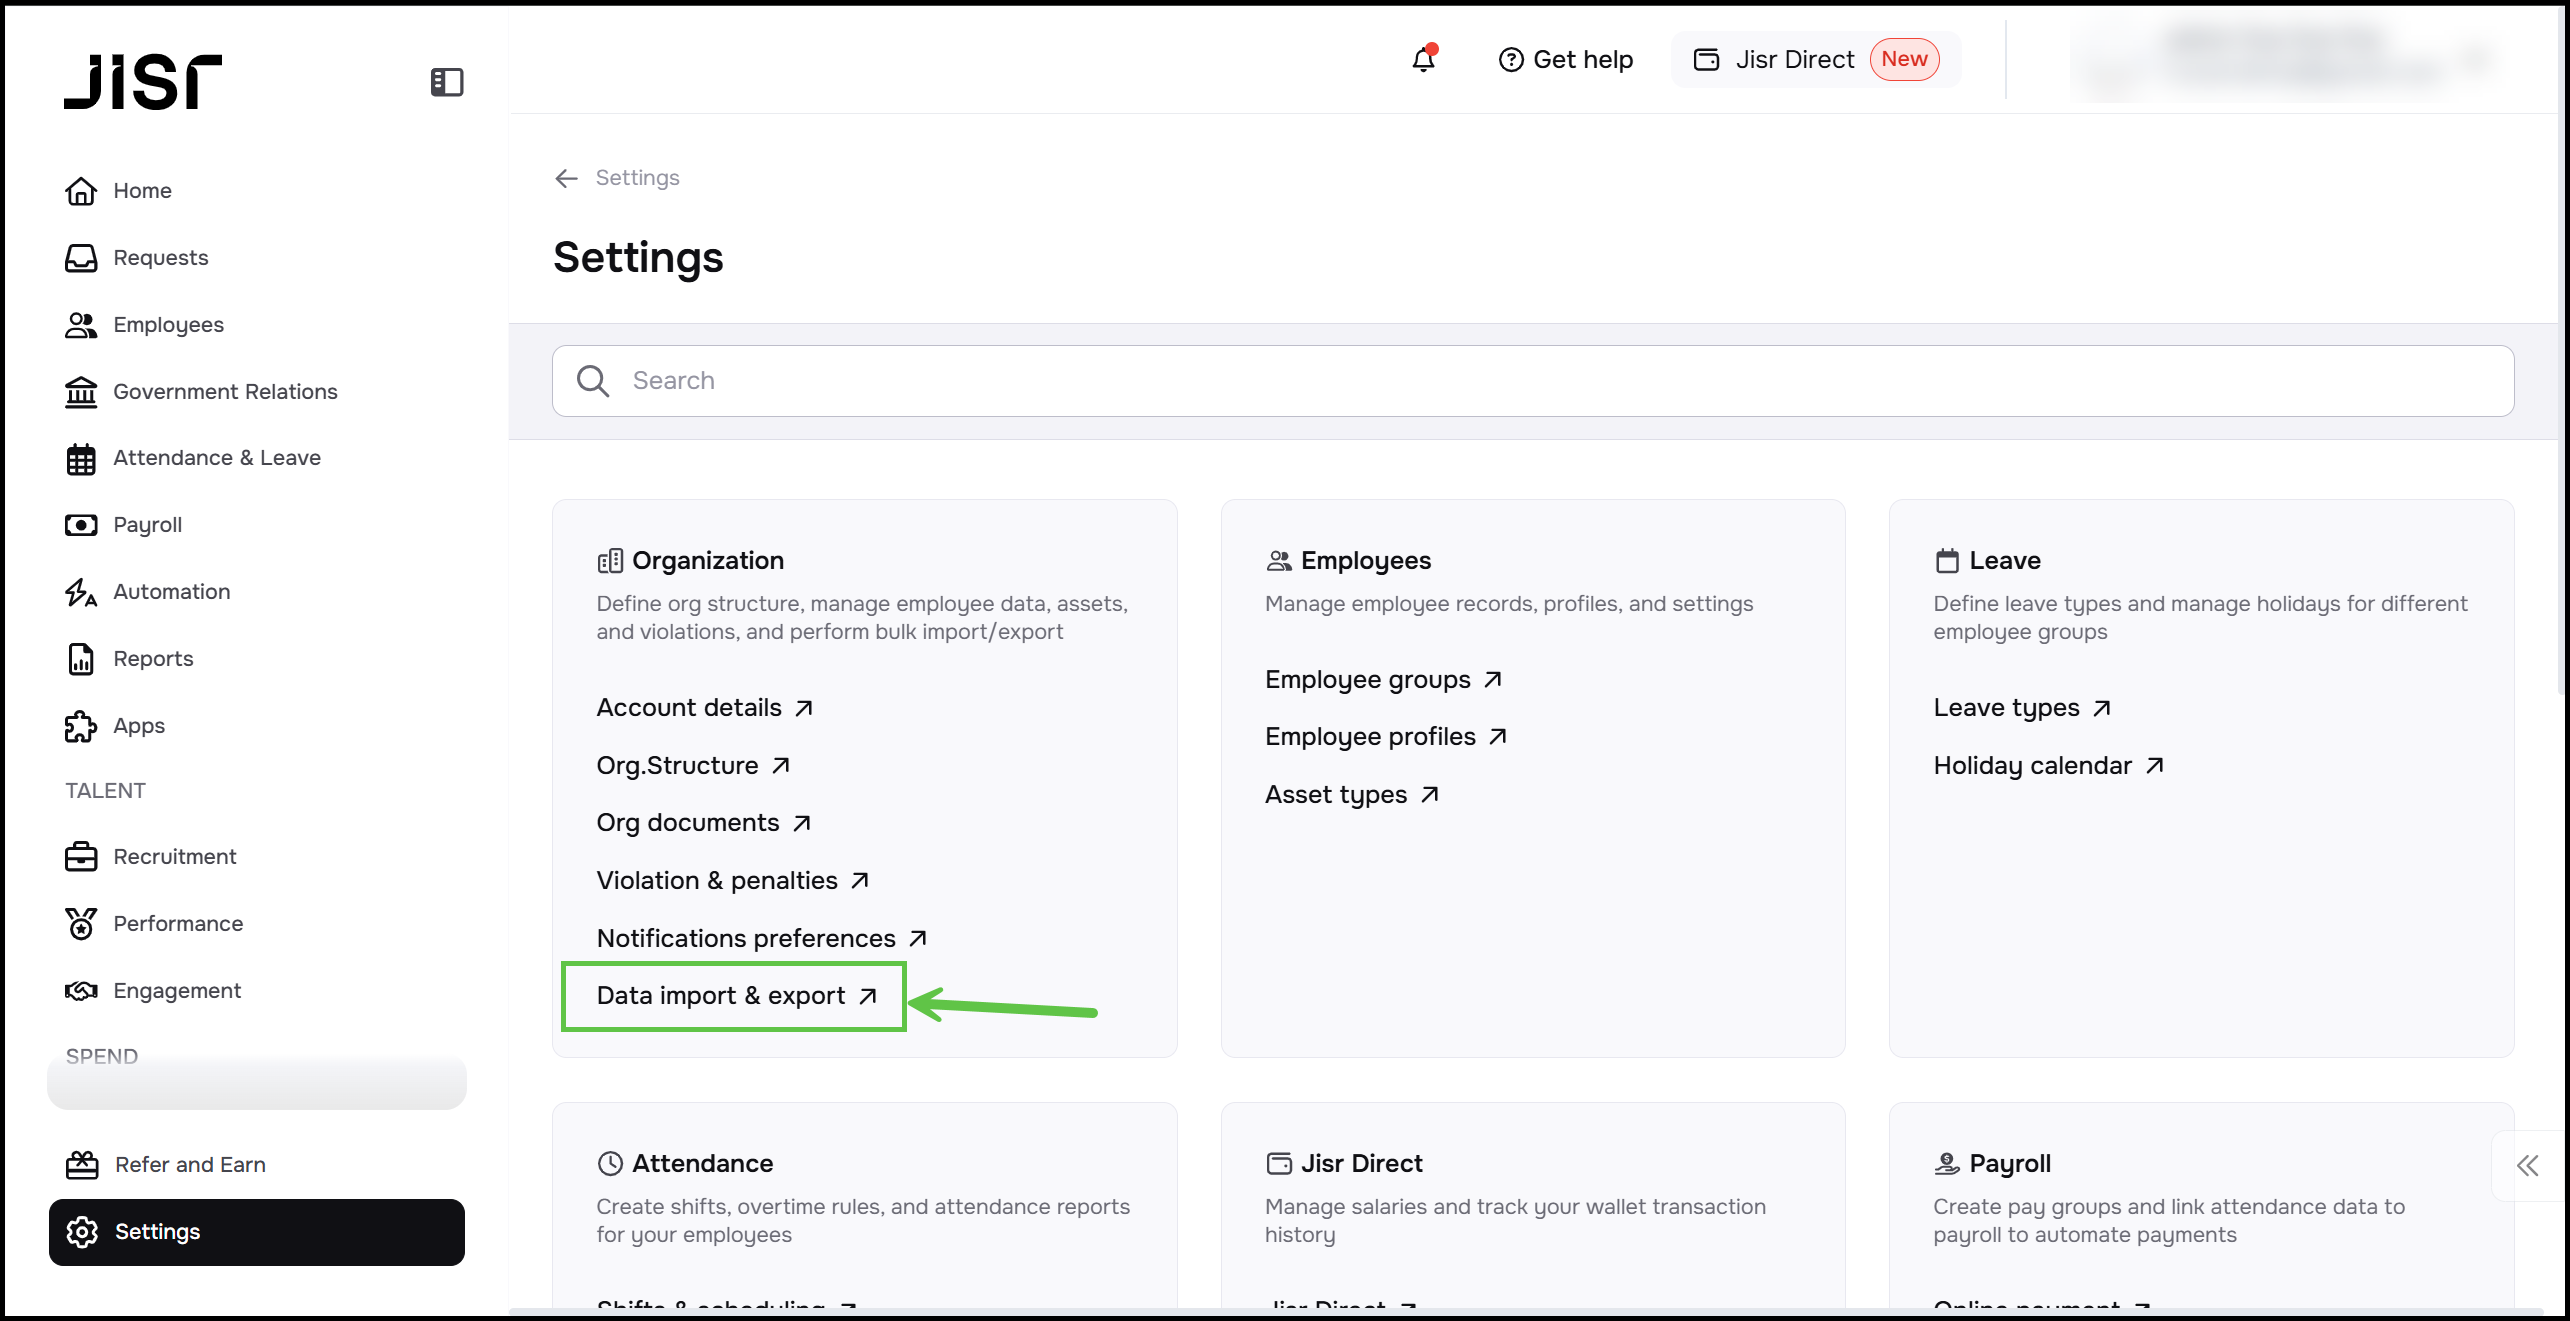Click Refer and Earn gift icon

point(81,1165)
